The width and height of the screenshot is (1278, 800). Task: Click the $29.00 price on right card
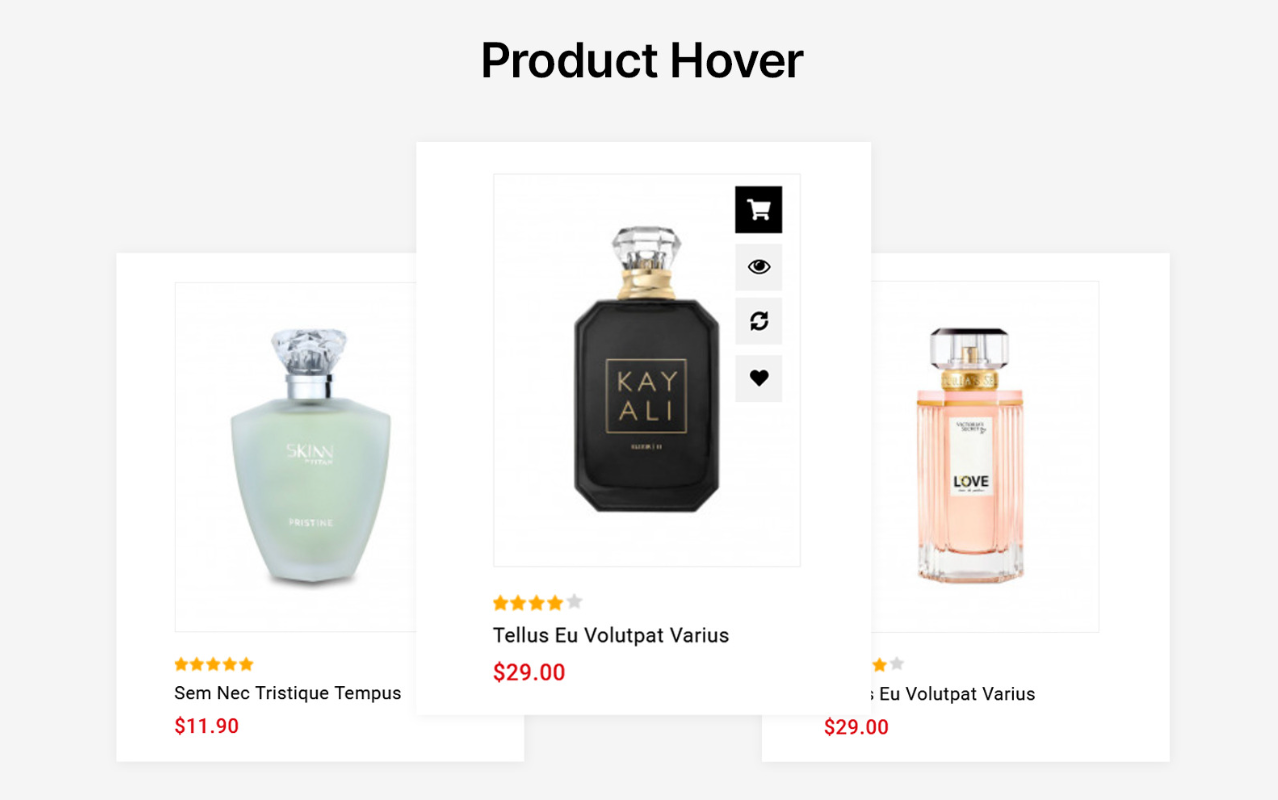(x=856, y=727)
